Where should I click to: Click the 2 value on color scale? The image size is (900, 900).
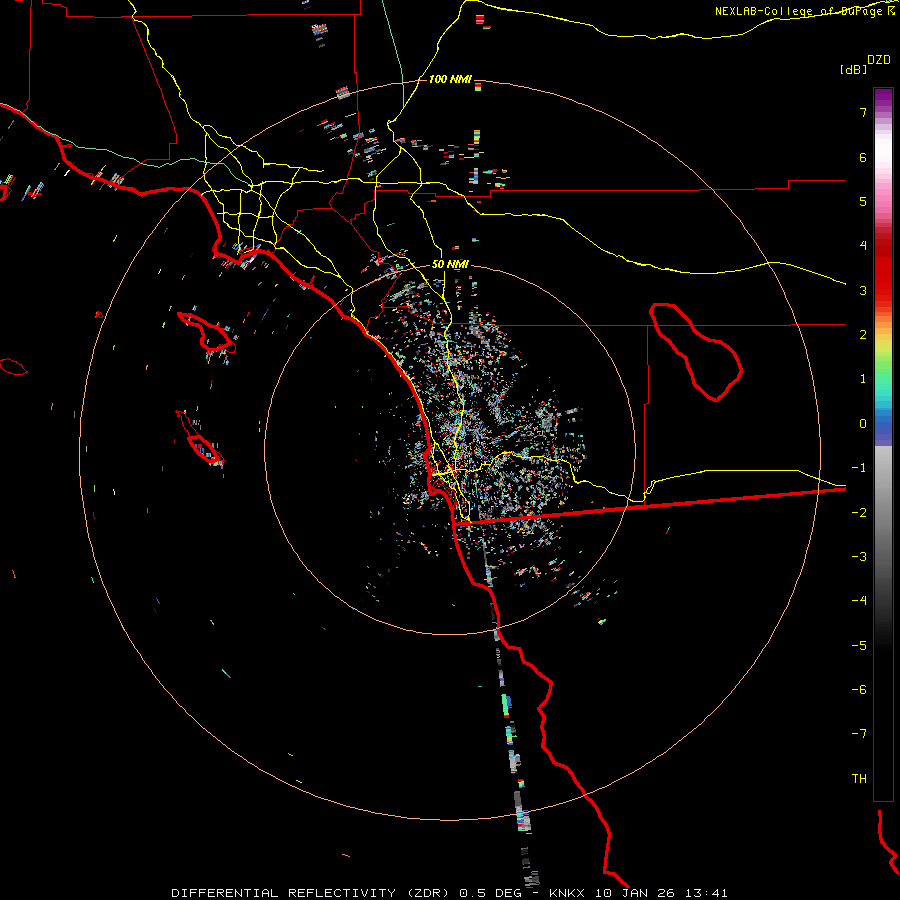[863, 335]
